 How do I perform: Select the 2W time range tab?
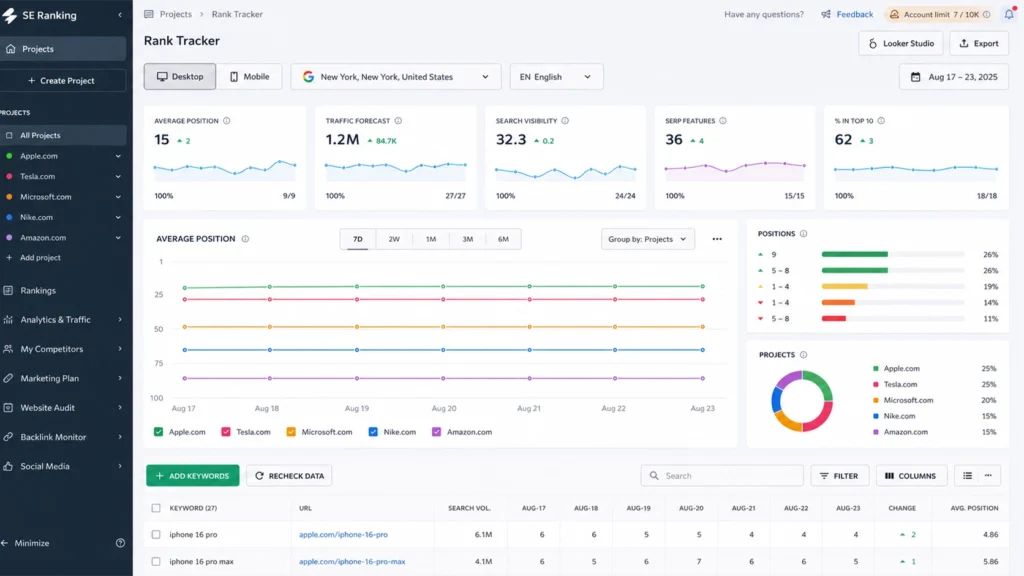[394, 239]
